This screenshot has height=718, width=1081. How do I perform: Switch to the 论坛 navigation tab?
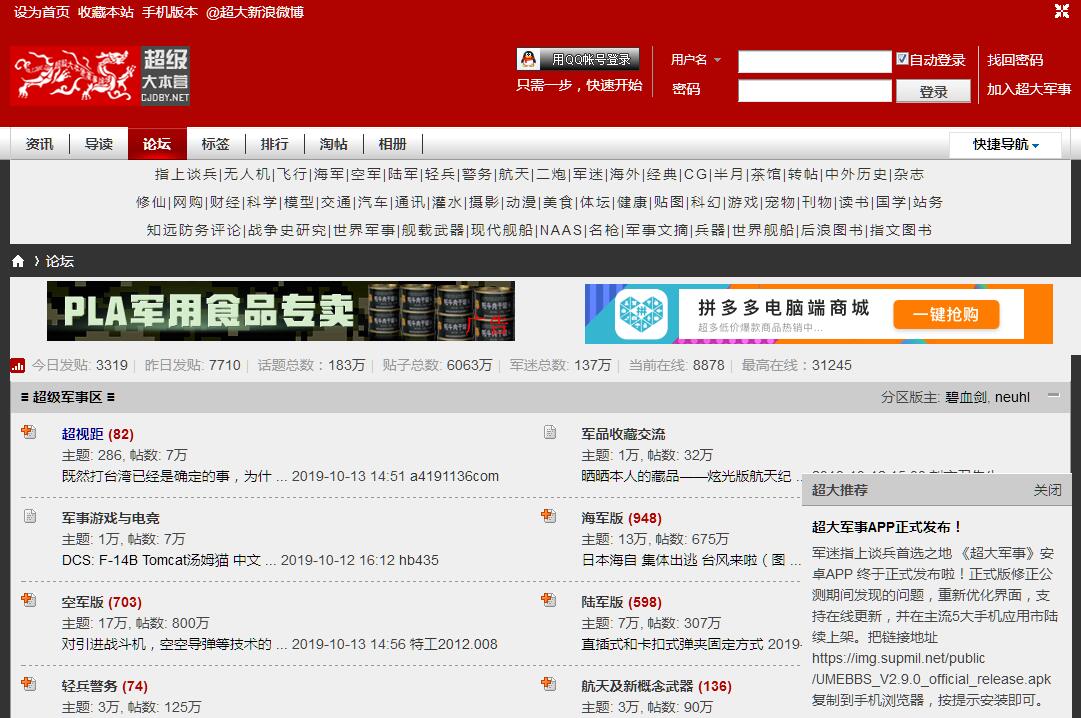pos(157,144)
